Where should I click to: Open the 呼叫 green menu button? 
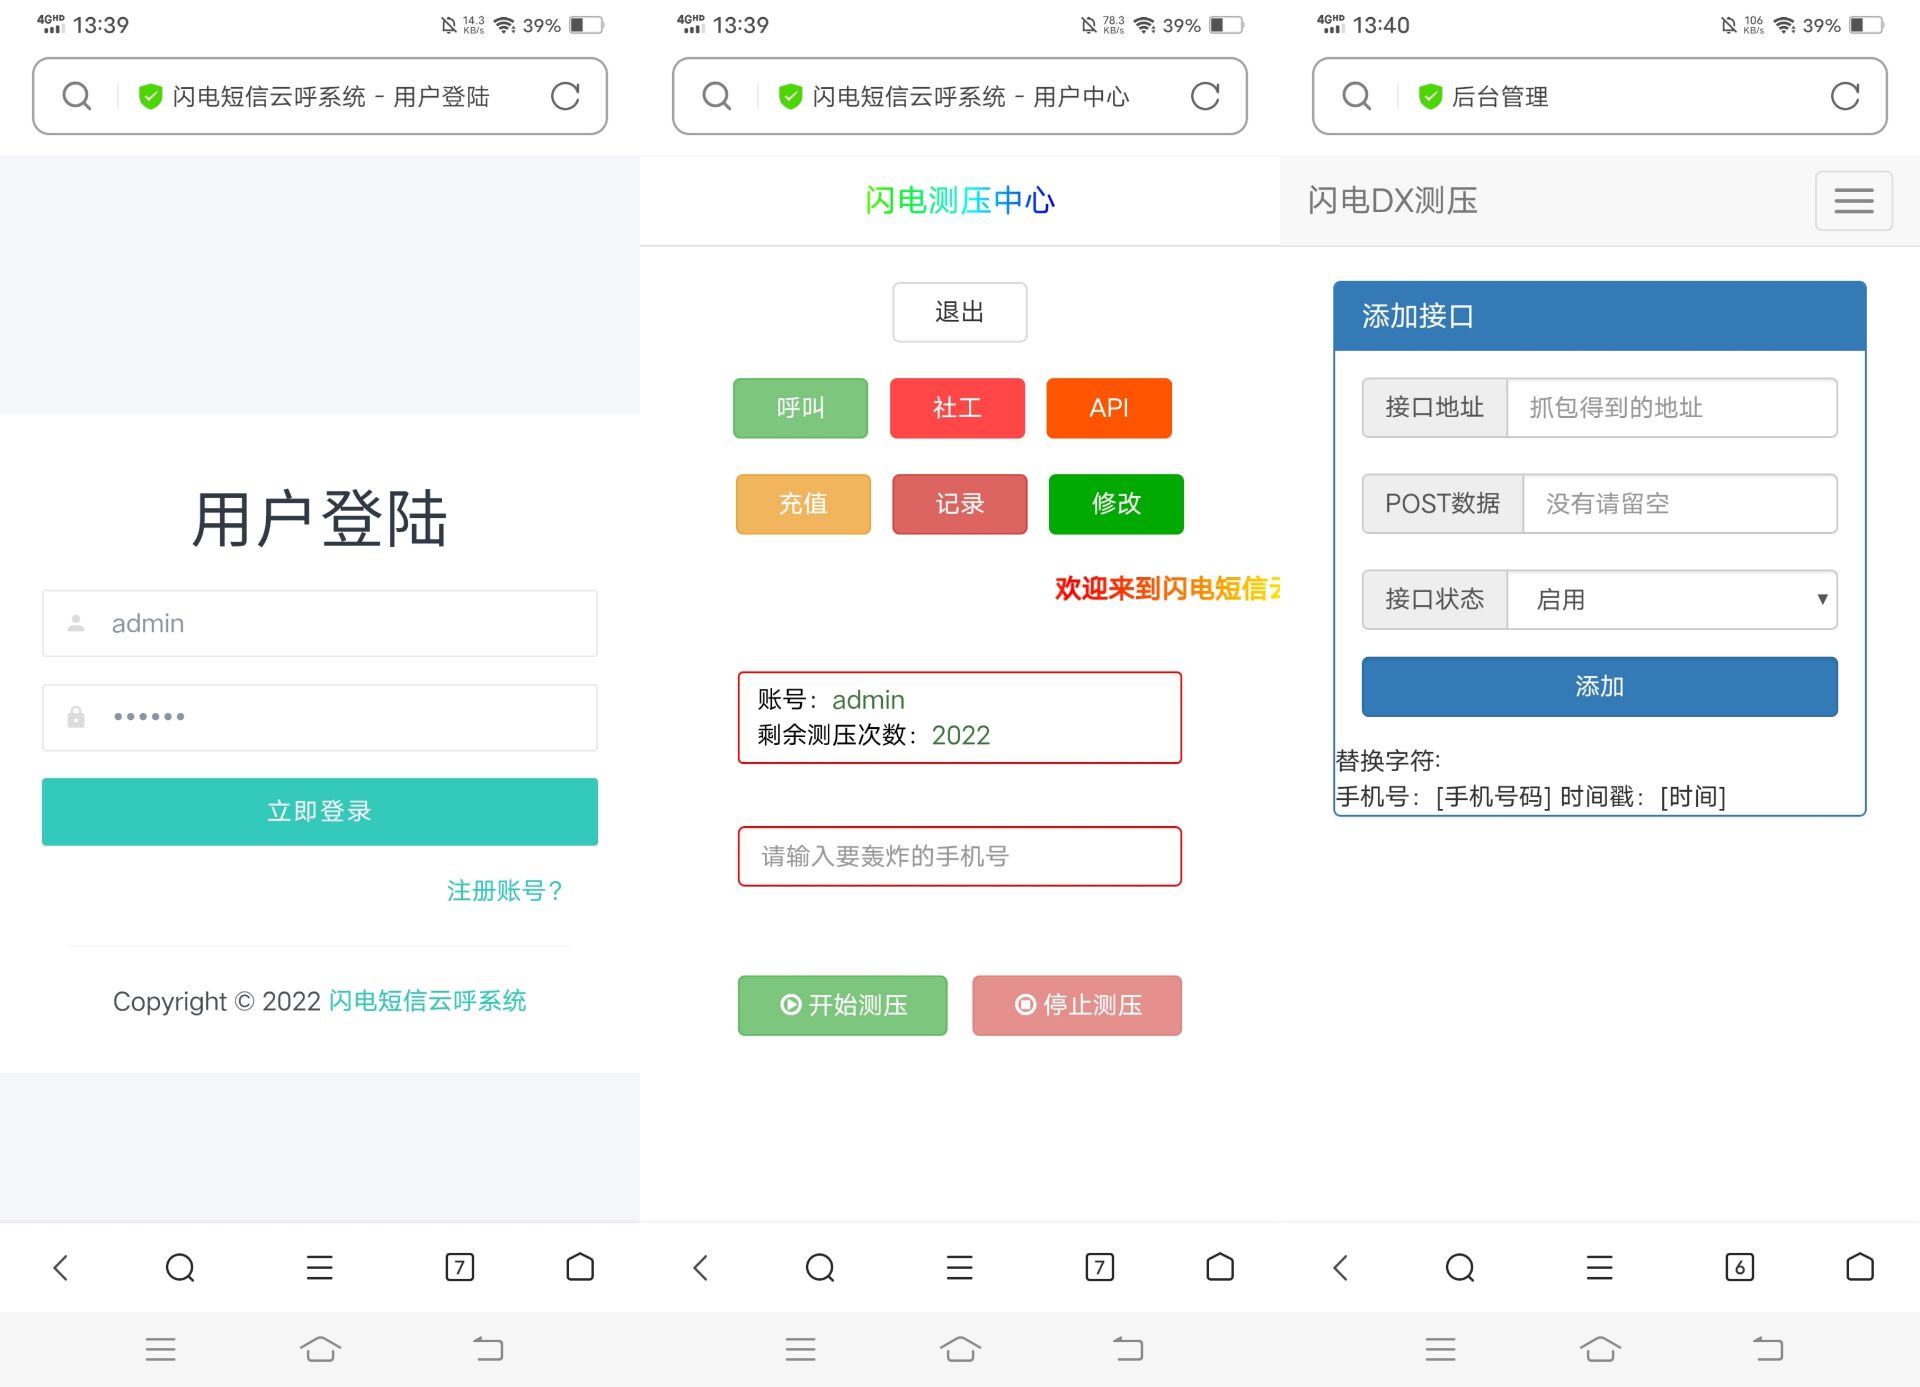[800, 408]
